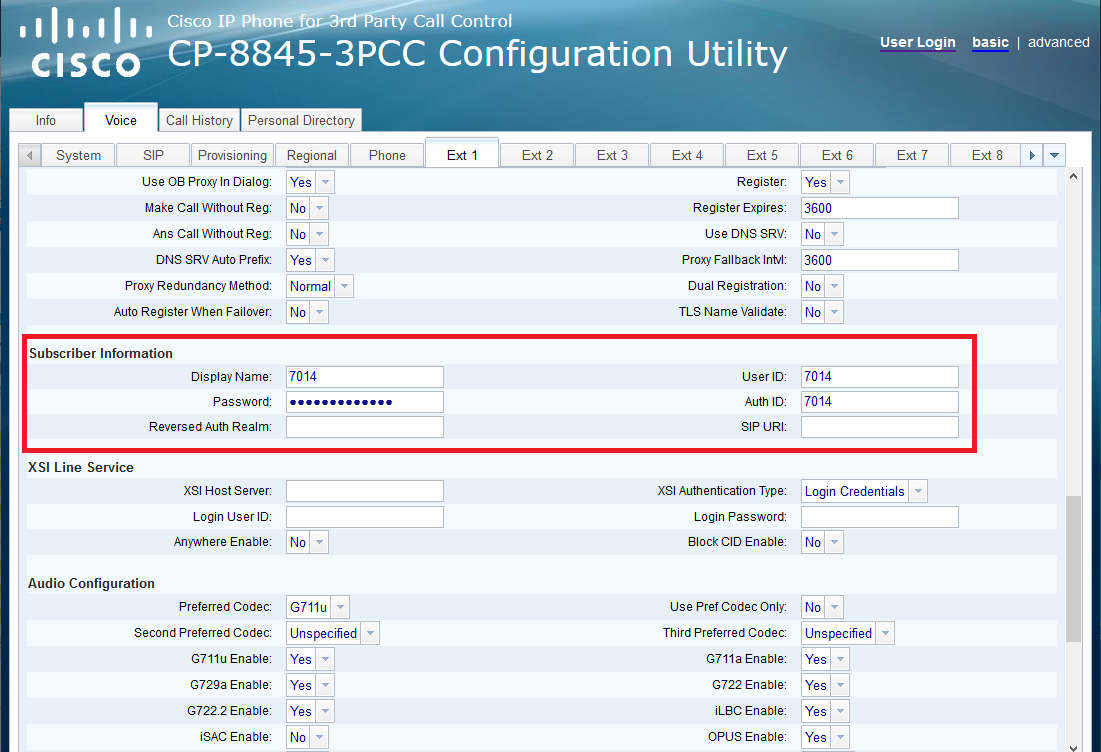Click the User Login link

point(917,42)
